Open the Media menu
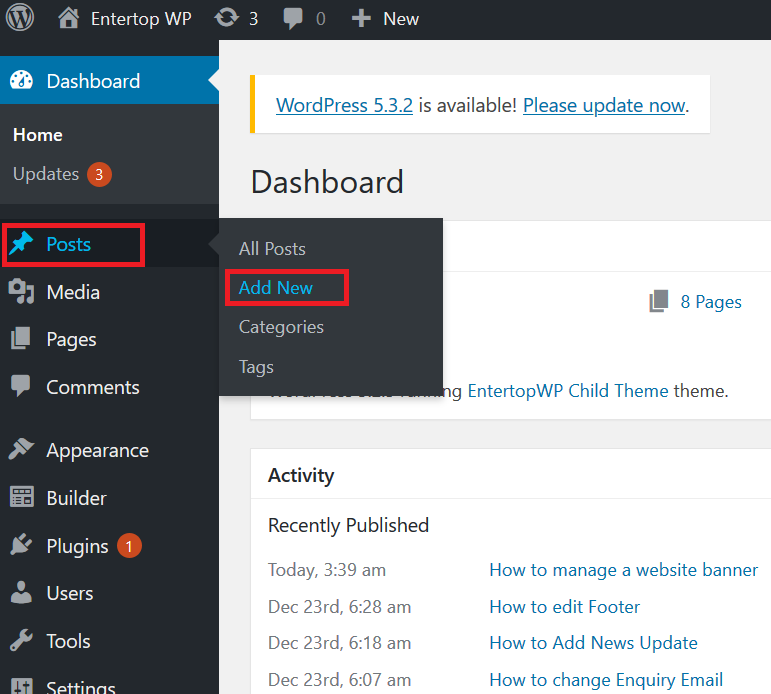The height and width of the screenshot is (694, 771). pos(73,292)
